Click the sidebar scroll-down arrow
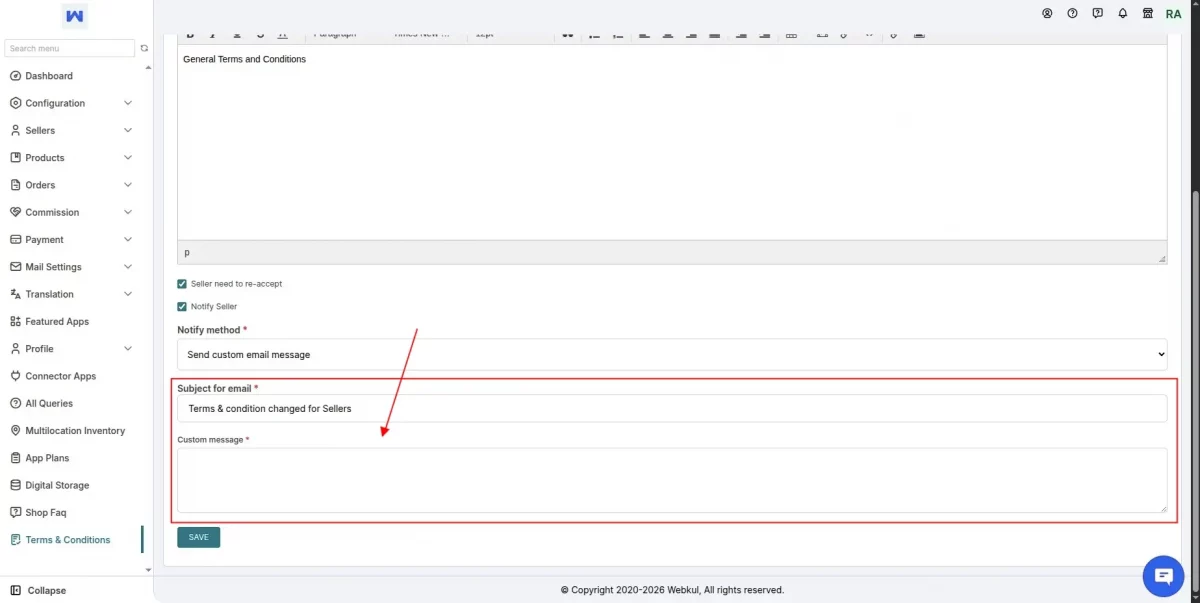The width and height of the screenshot is (1200, 603). click(149, 570)
